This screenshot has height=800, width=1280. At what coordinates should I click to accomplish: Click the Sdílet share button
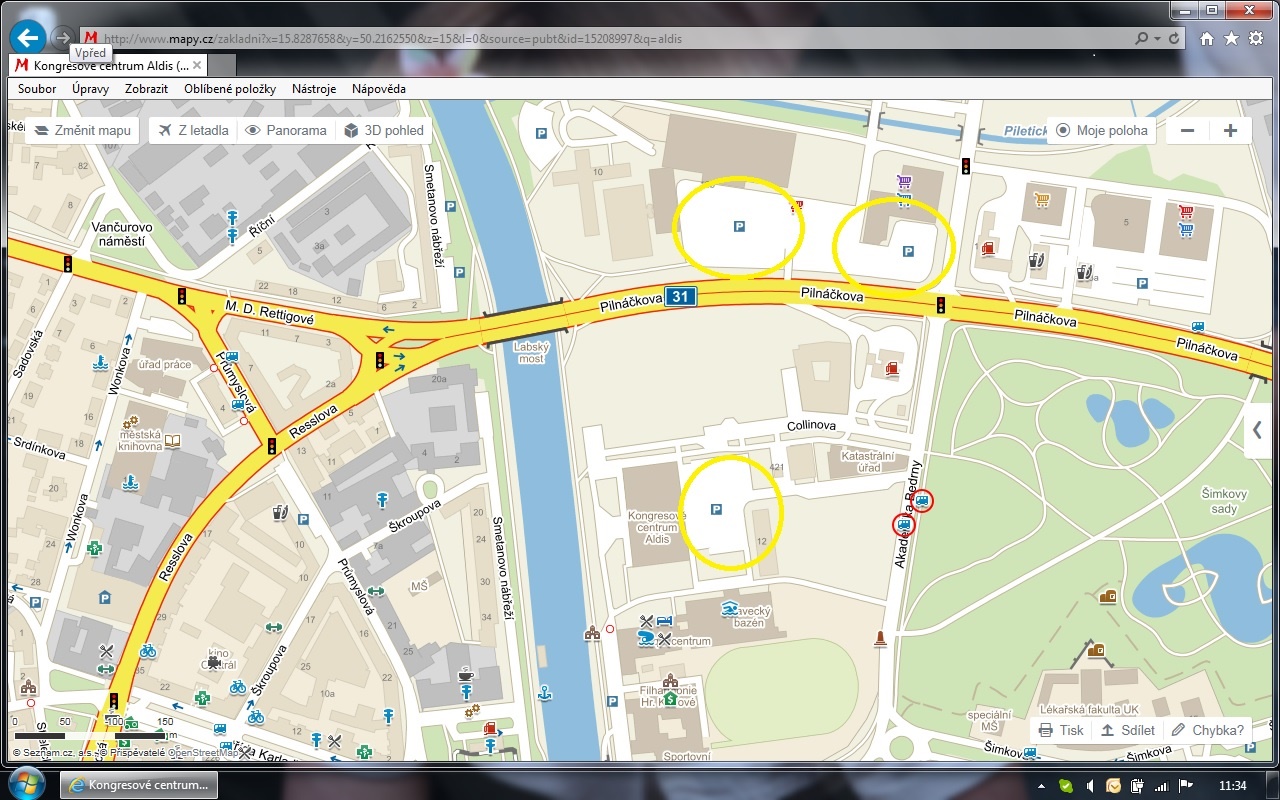(1127, 730)
